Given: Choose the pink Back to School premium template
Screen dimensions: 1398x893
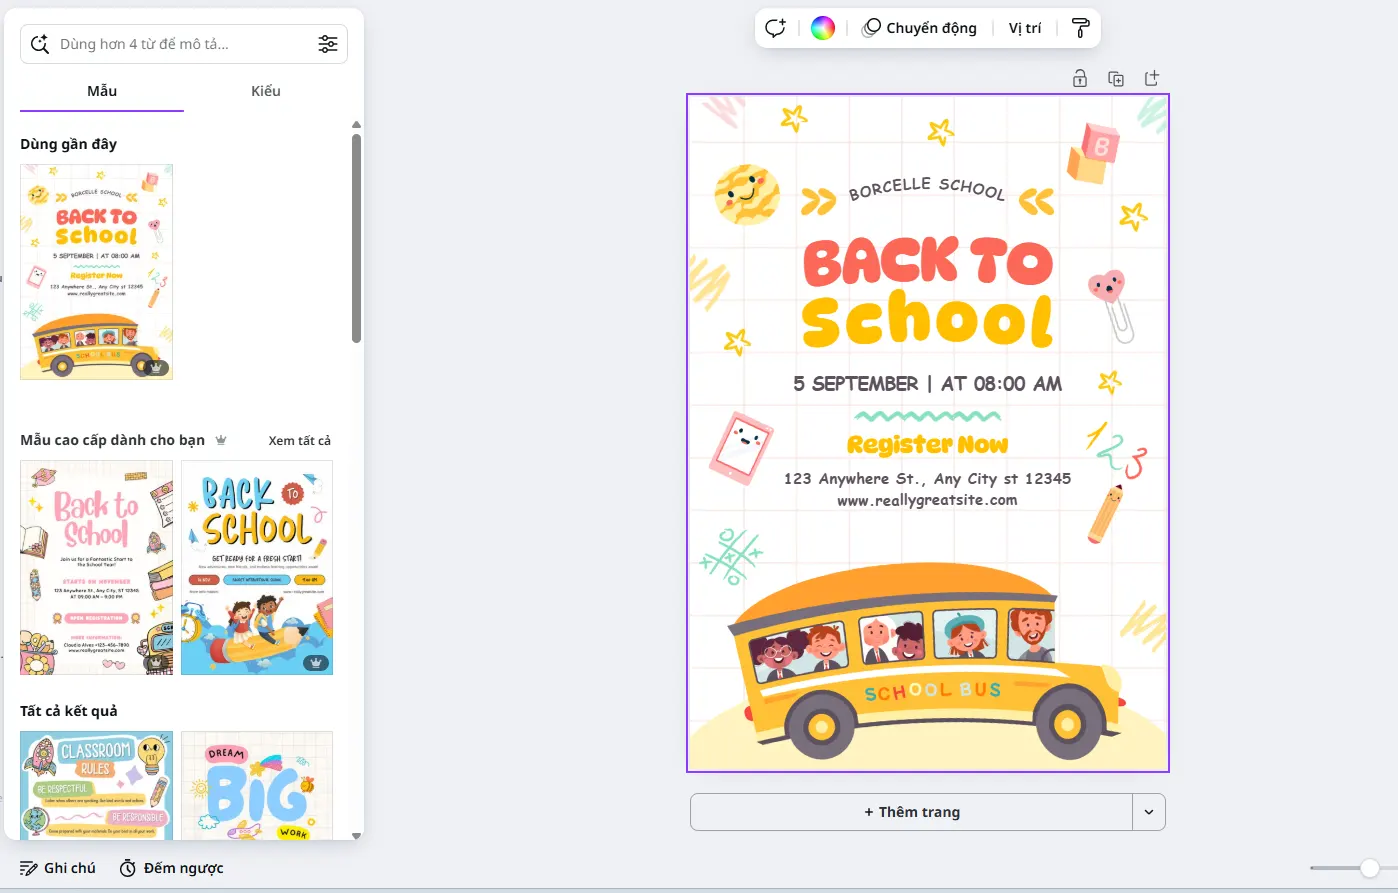Looking at the screenshot, I should coord(96,568).
